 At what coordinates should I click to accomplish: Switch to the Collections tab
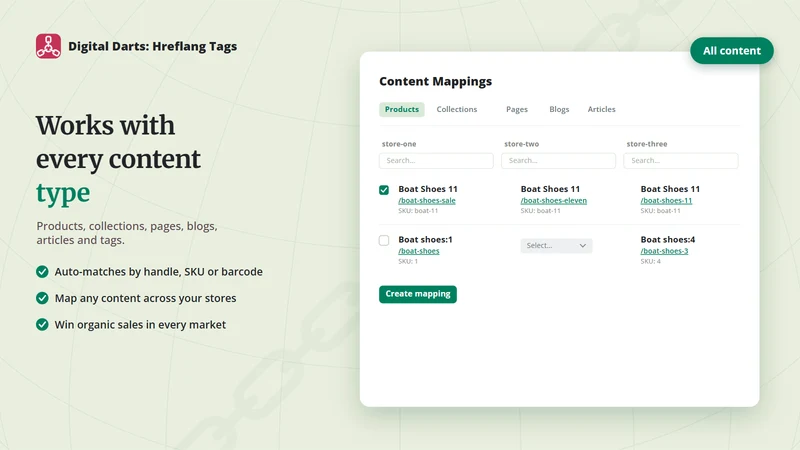[457, 109]
